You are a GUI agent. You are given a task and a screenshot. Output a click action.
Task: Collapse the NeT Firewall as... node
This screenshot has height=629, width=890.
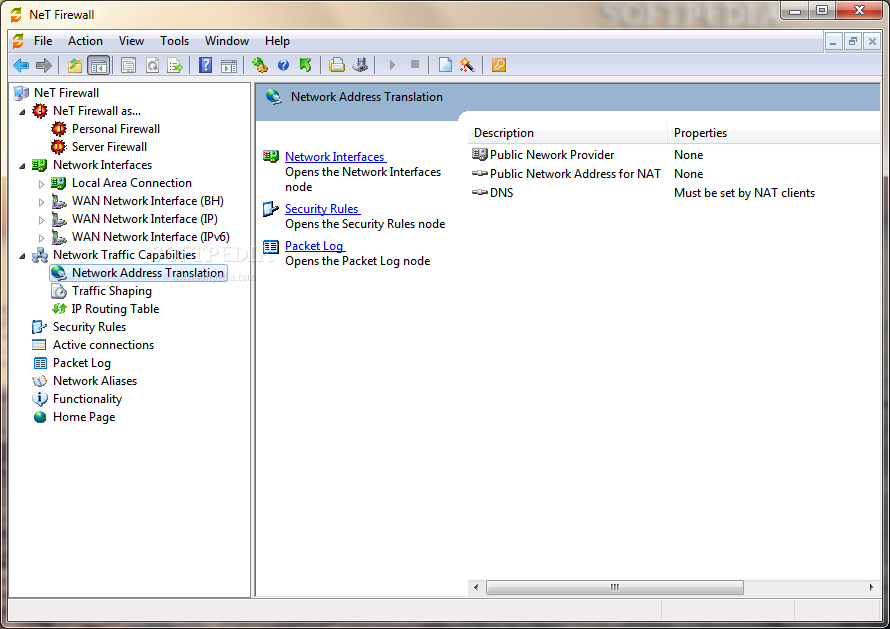pyautogui.click(x=22, y=112)
